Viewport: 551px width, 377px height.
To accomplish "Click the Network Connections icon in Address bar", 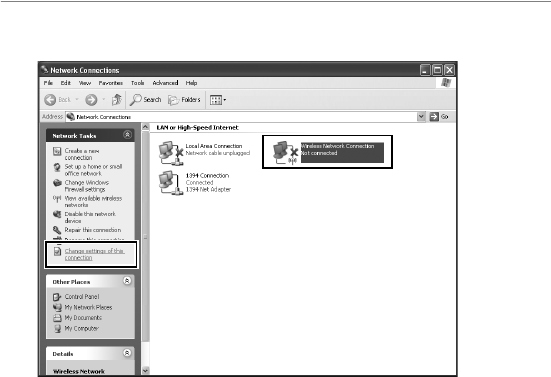I will [71, 117].
